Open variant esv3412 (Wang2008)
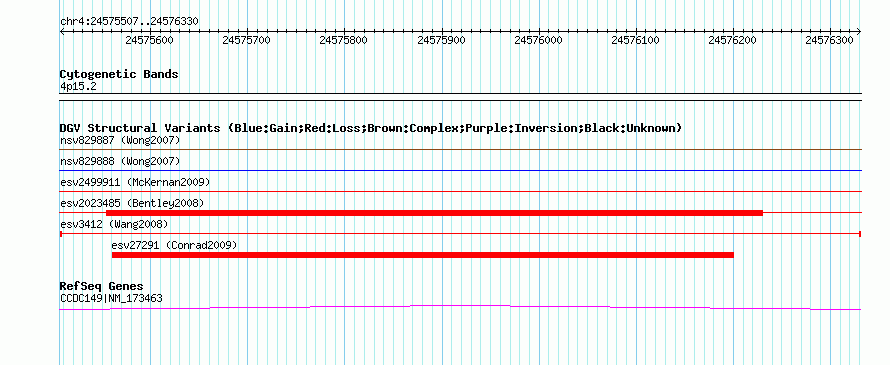 114,224
